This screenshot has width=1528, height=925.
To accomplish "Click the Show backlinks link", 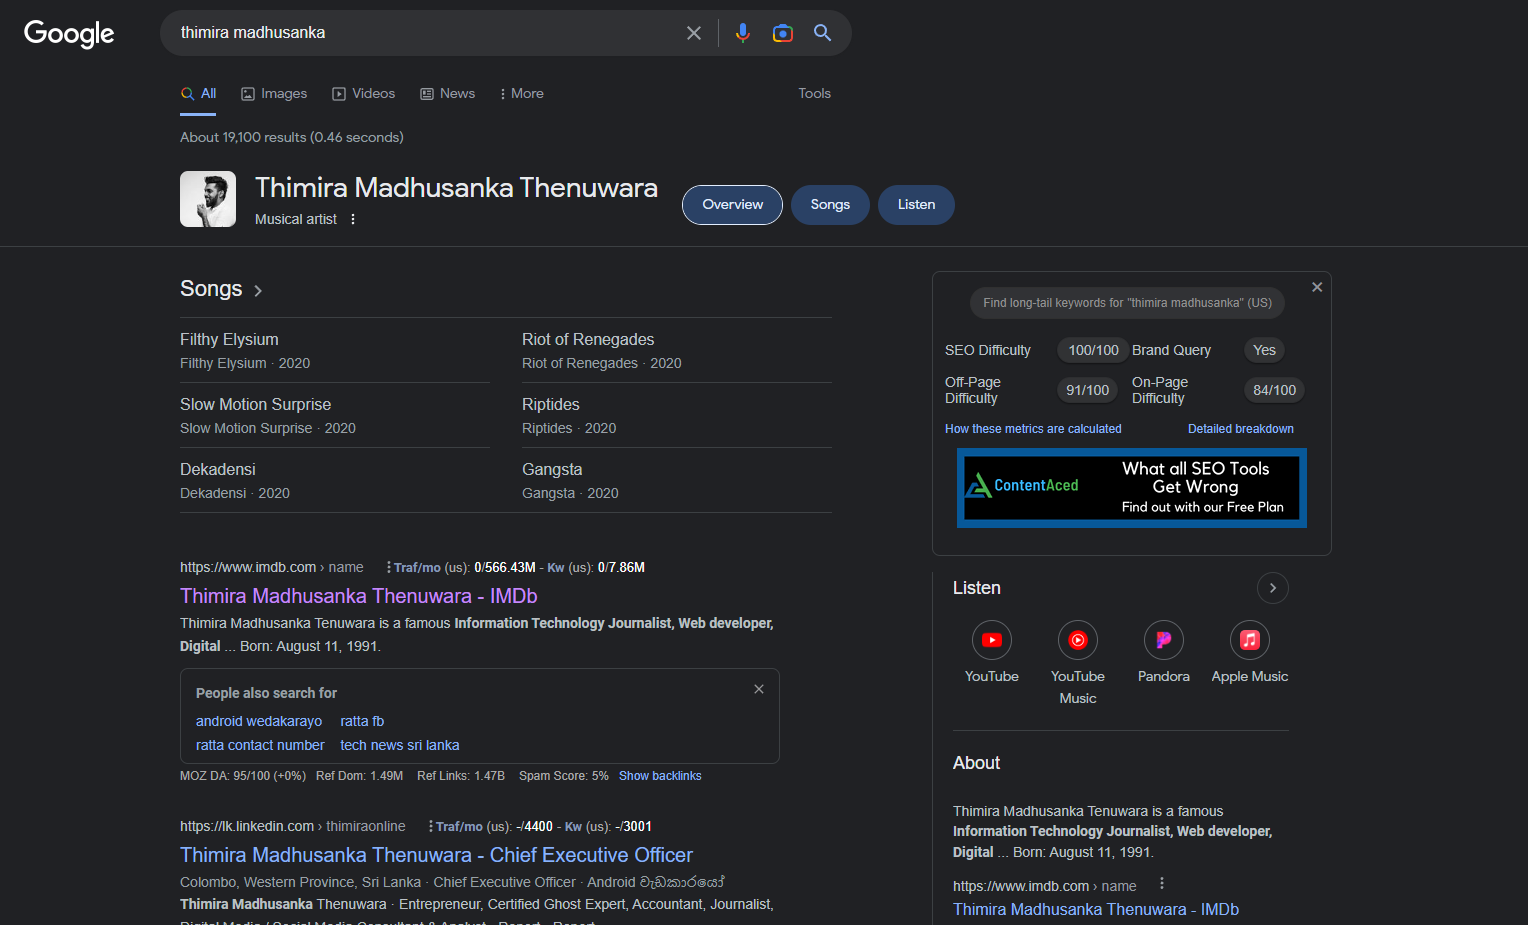I will pyautogui.click(x=660, y=776).
